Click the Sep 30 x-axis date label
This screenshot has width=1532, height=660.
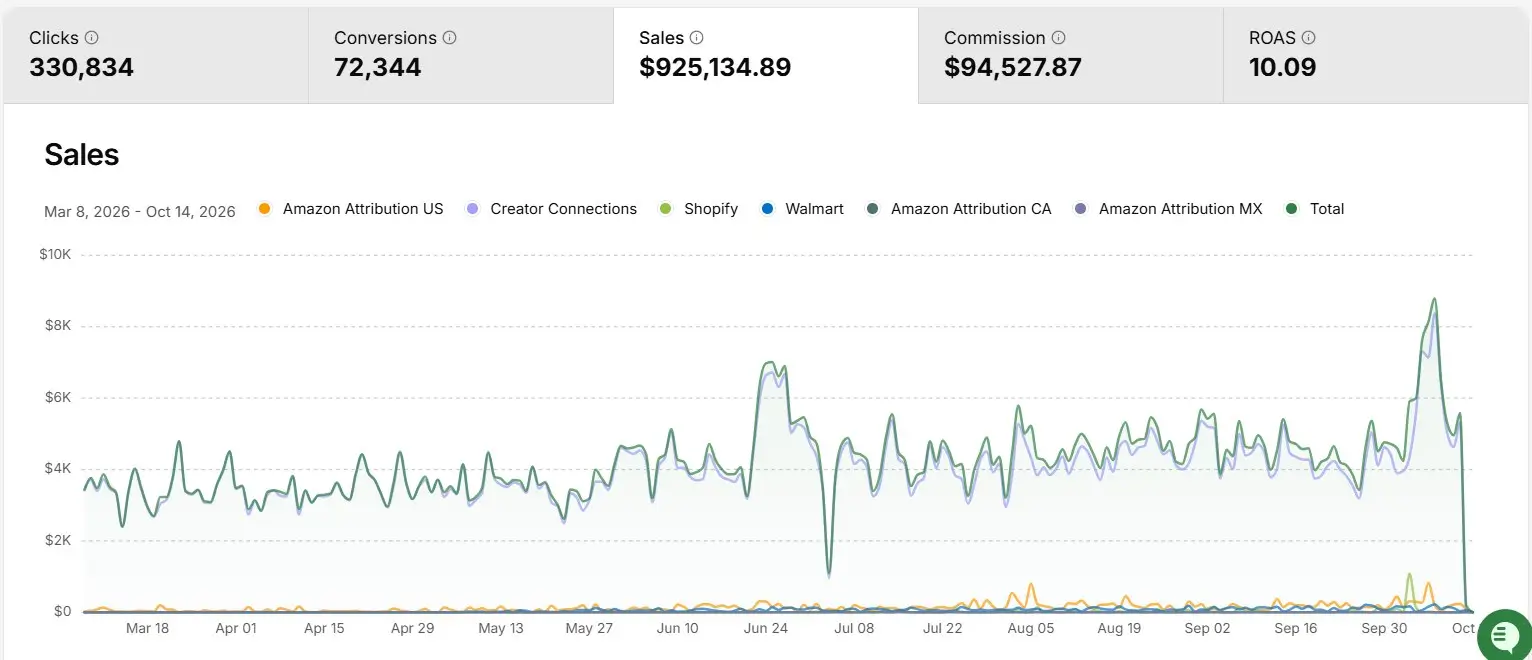tap(1384, 628)
